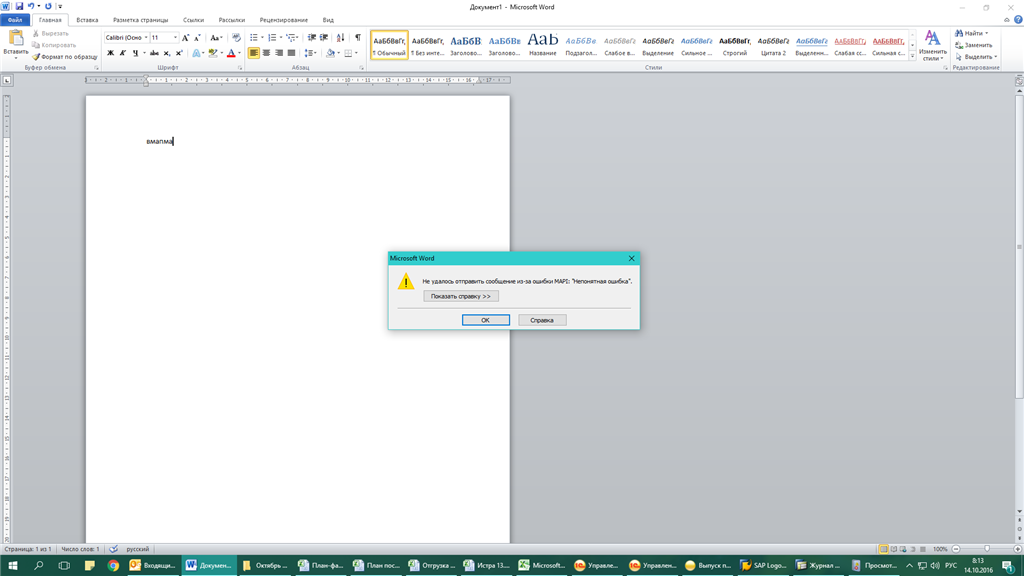Click Показать справку >> button
The image size is (1024, 576).
(460, 296)
